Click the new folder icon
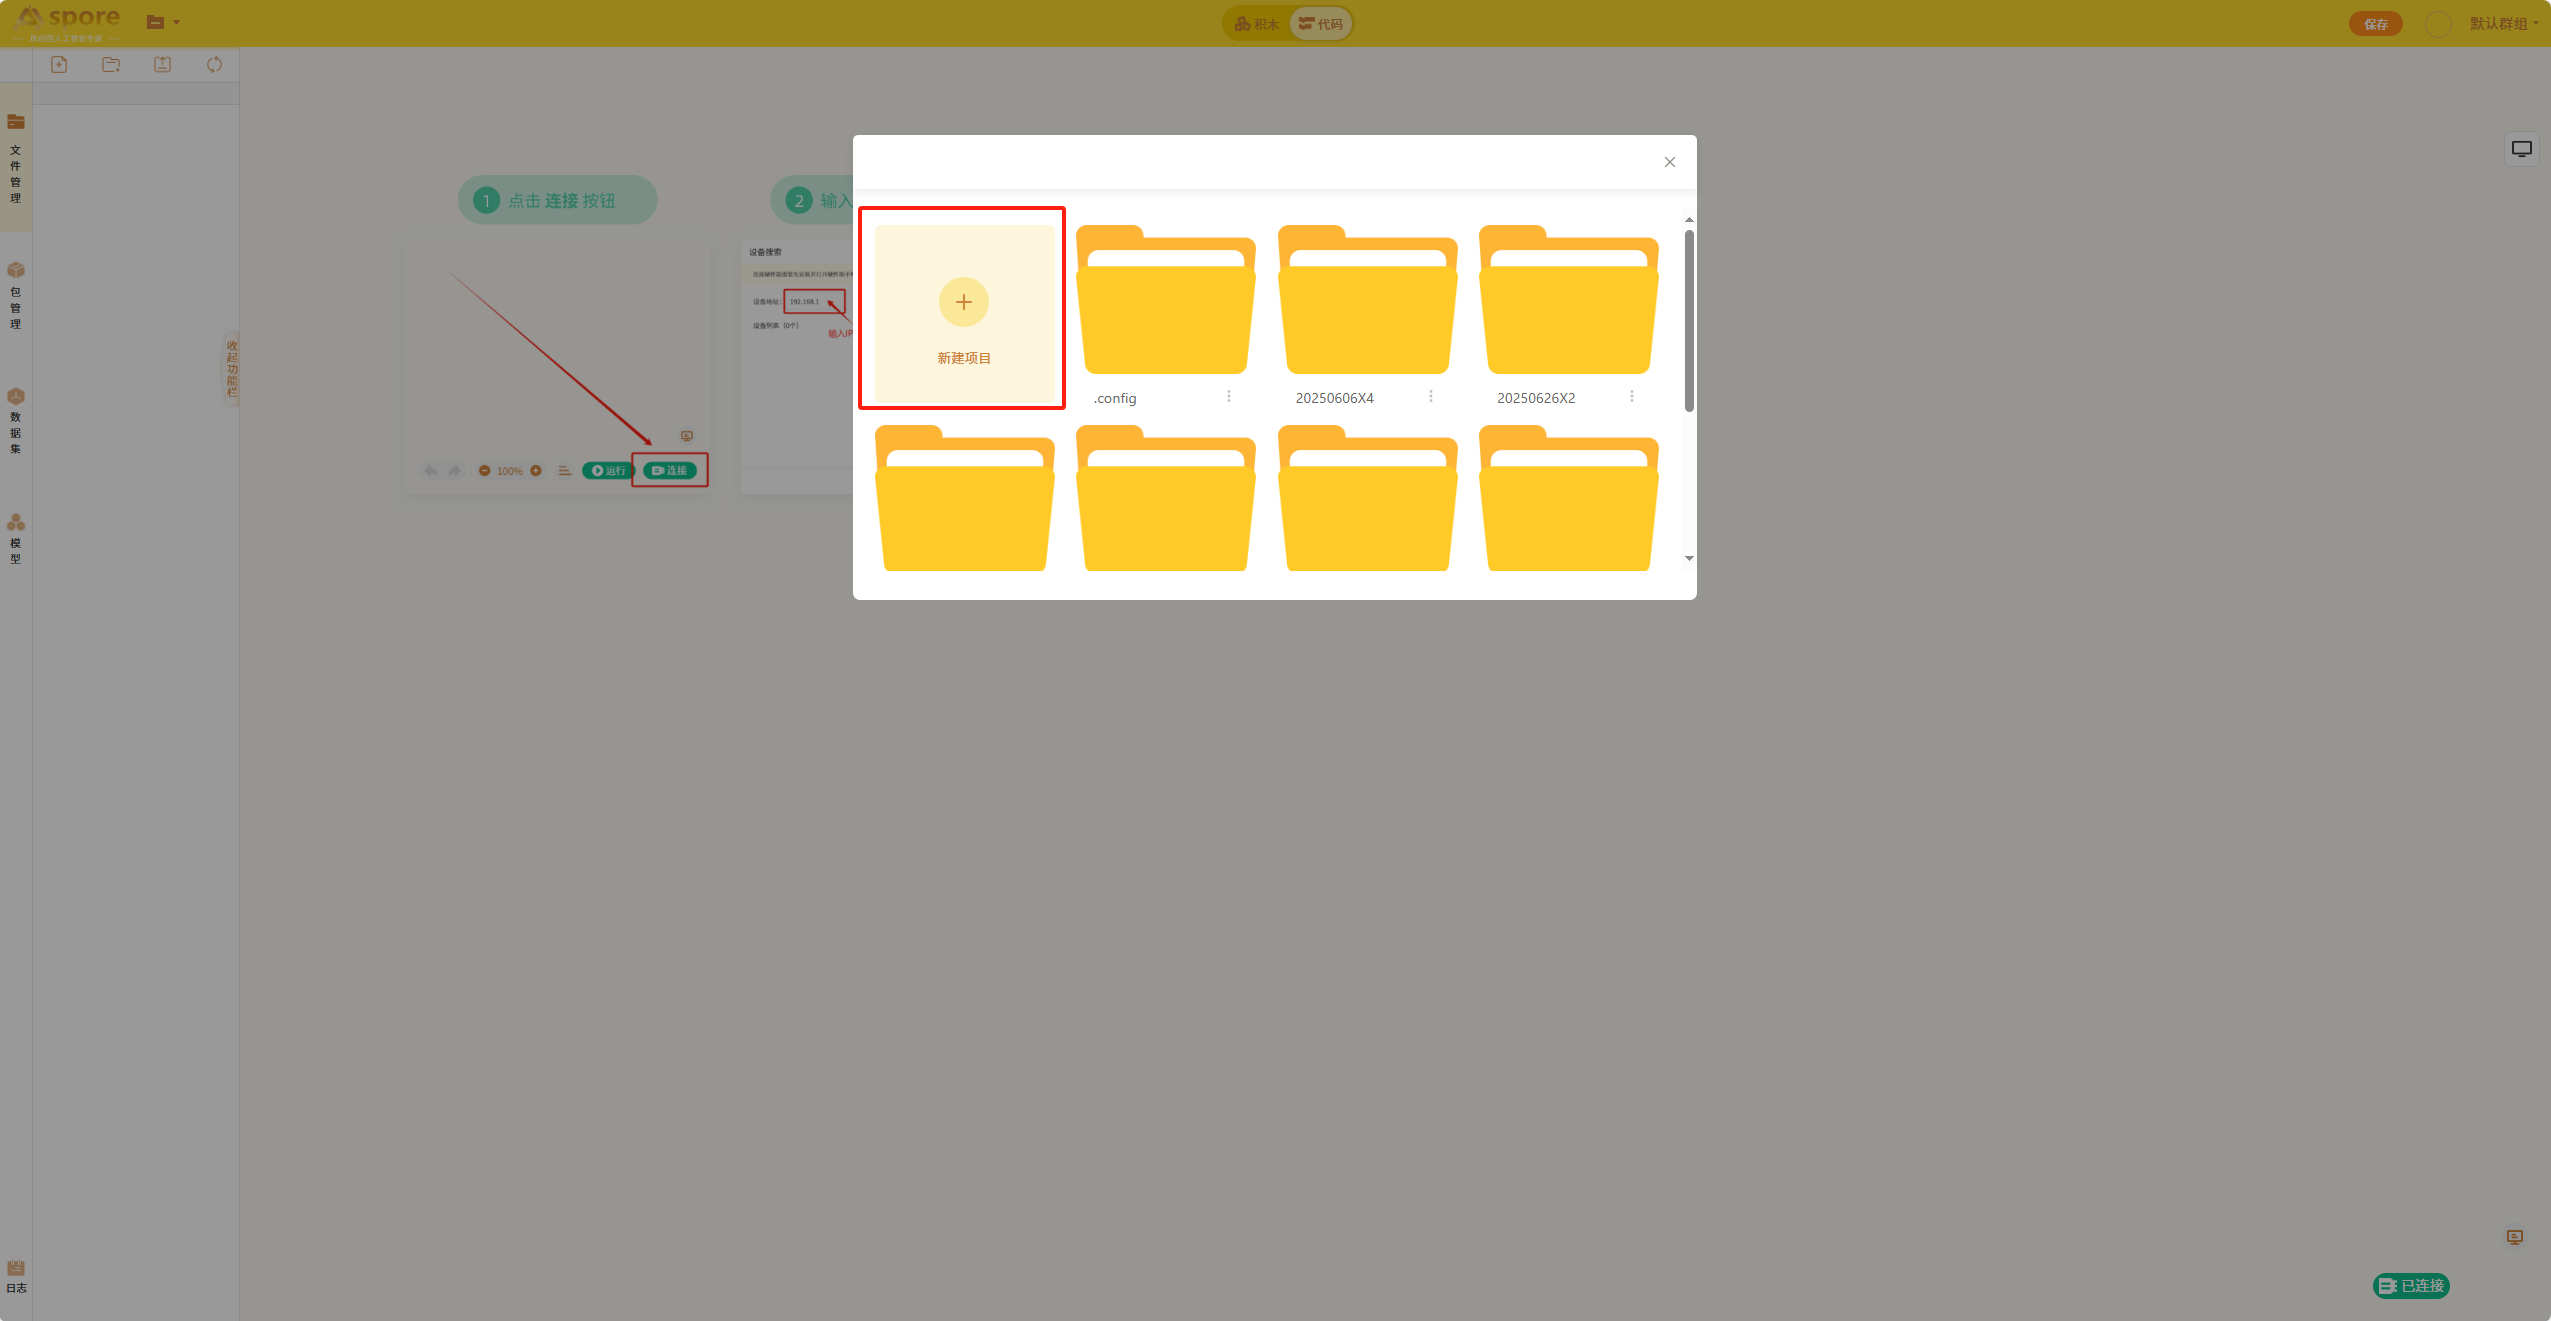Screen dimensions: 2551x1321 (x=111, y=65)
